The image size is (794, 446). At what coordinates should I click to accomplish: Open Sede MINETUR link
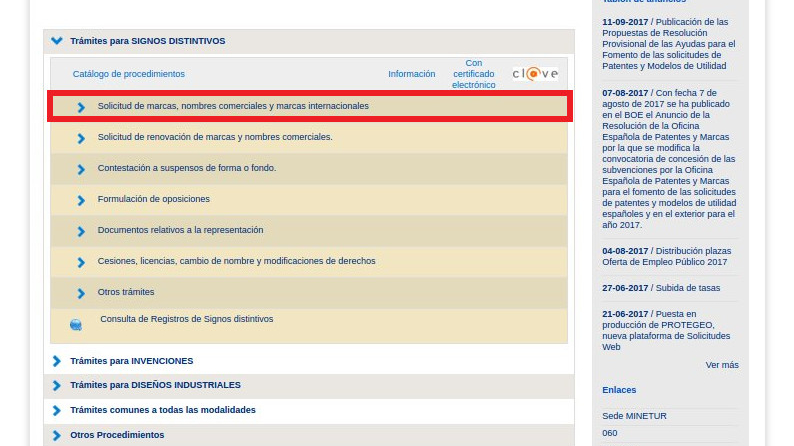(x=634, y=416)
